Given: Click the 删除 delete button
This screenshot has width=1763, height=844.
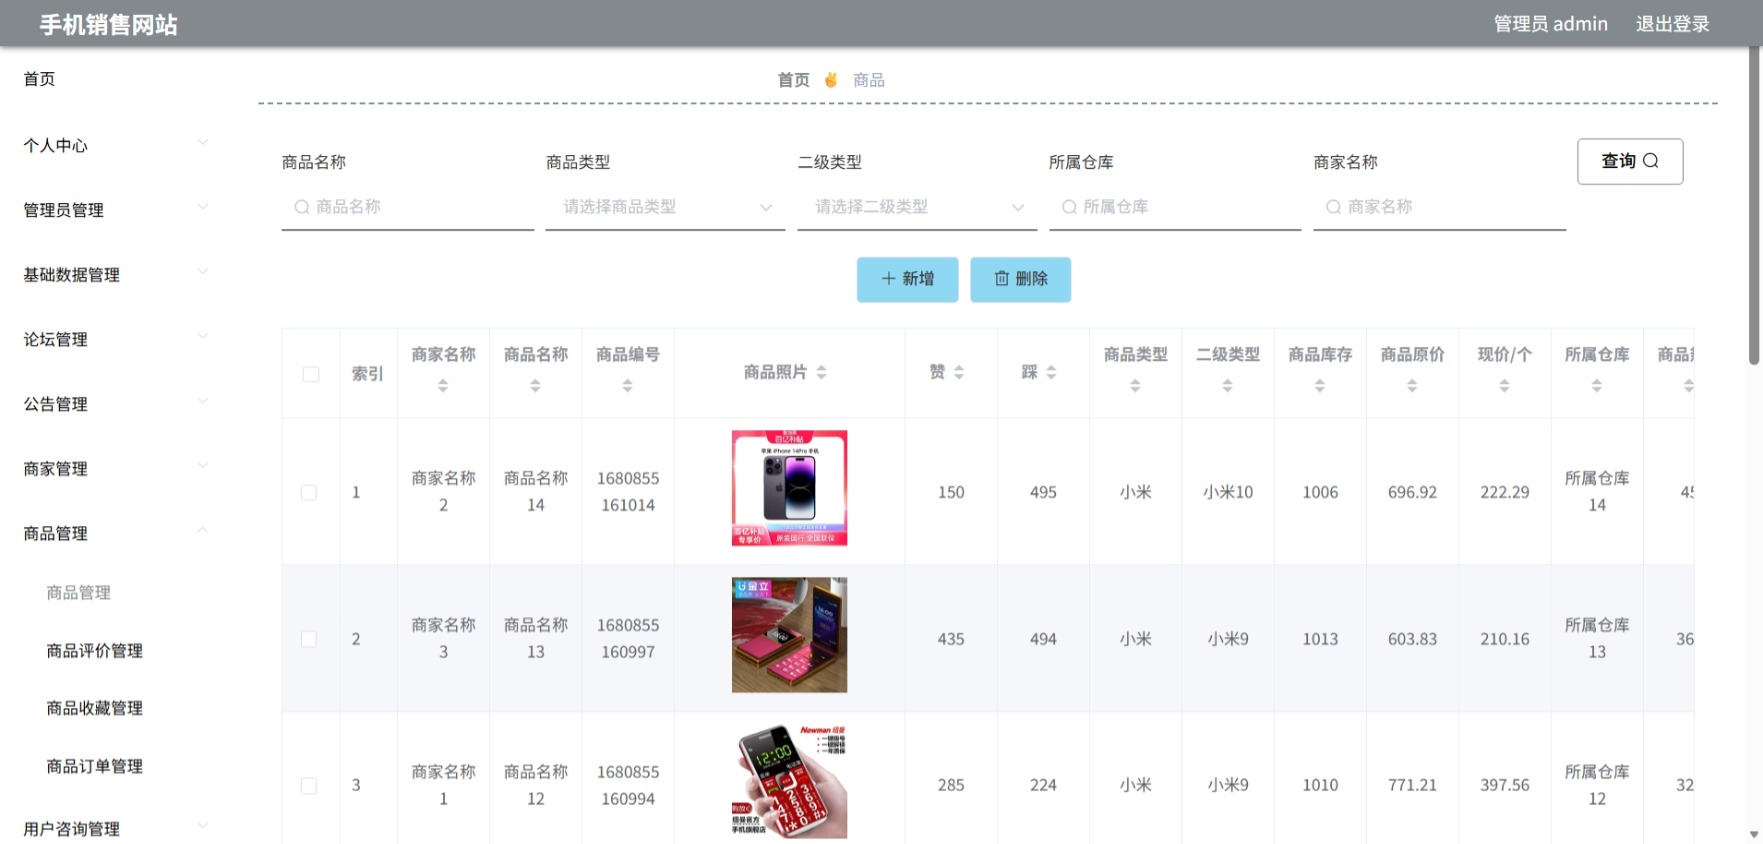Looking at the screenshot, I should (1020, 279).
